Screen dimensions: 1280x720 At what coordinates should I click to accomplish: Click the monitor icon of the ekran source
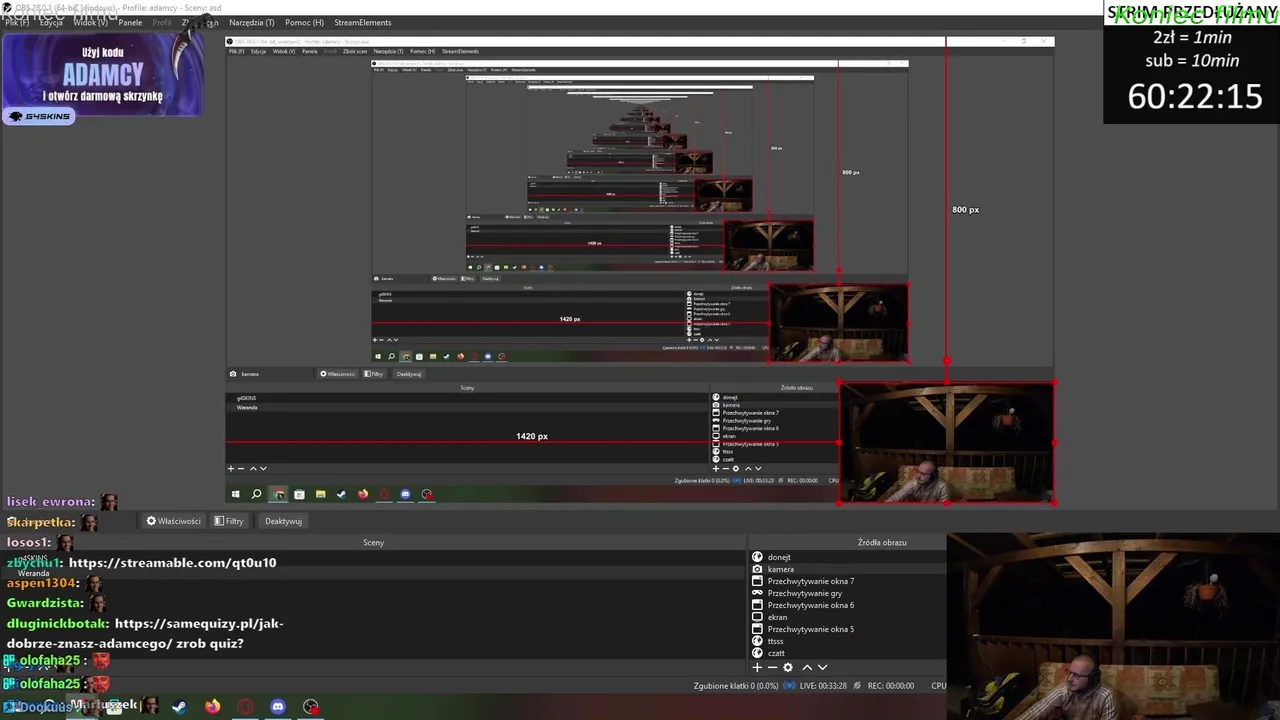pyautogui.click(x=757, y=617)
